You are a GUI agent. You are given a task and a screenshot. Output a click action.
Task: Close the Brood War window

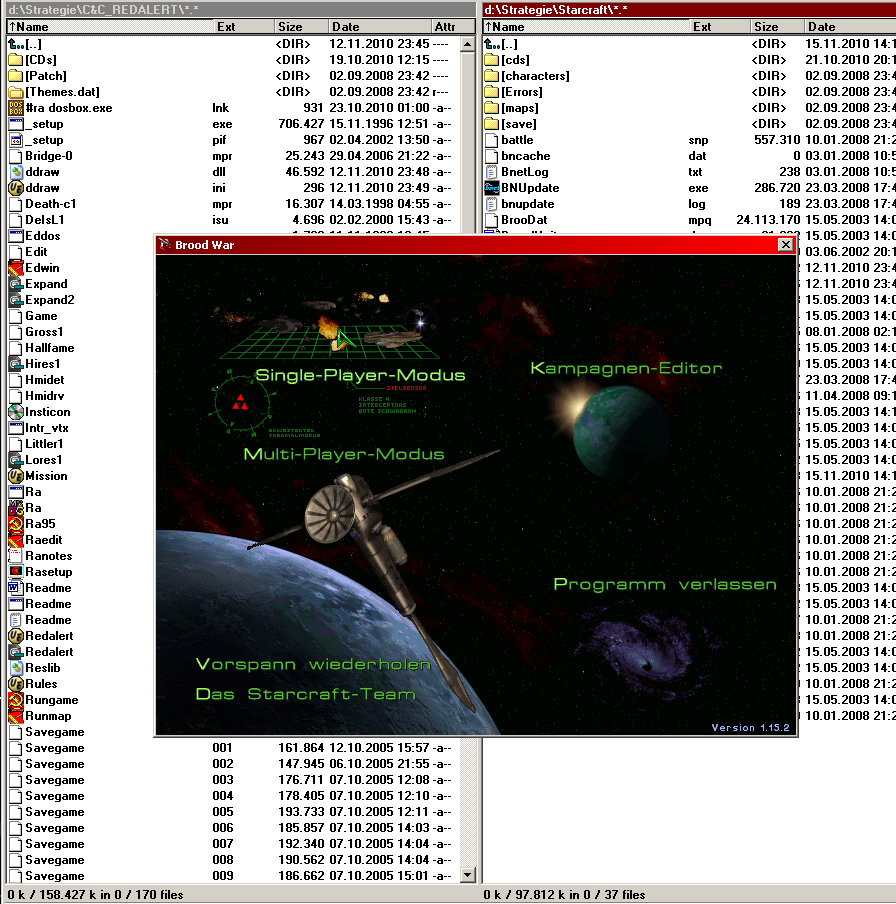[x=785, y=245]
